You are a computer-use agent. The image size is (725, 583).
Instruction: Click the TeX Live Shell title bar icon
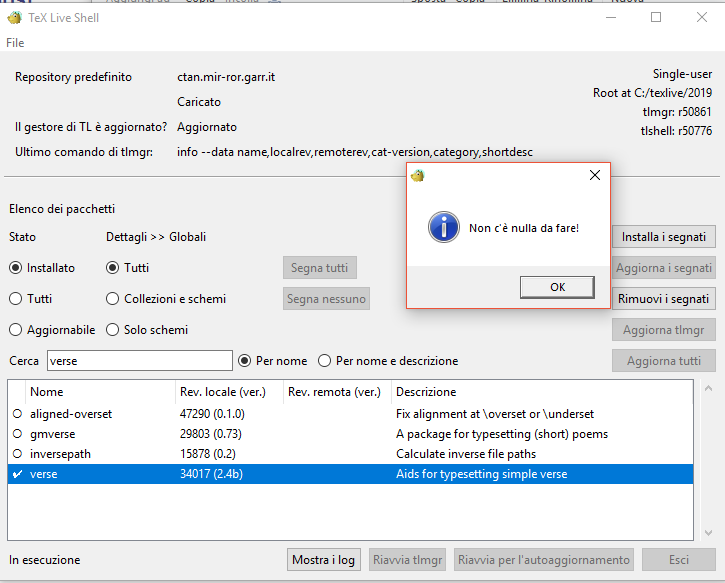15,18
